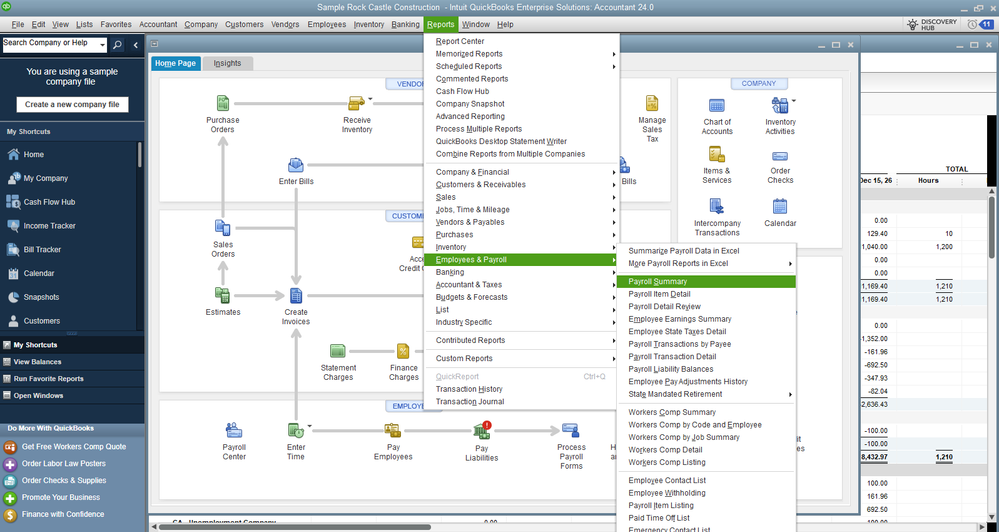Collapse the left sidebar arrow
Screen dimensions: 999x532
pos(135,45)
